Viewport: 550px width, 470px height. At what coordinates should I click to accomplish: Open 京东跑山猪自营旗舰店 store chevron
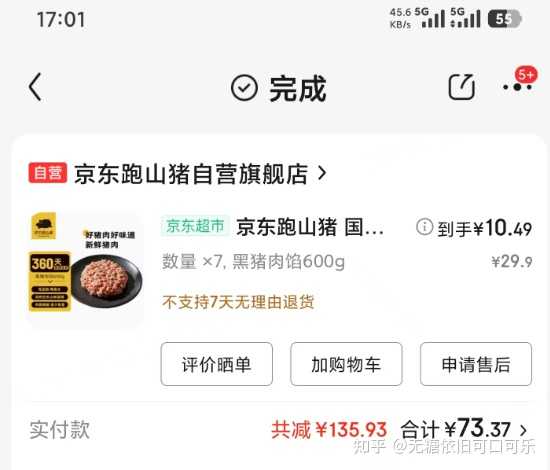coord(322,173)
